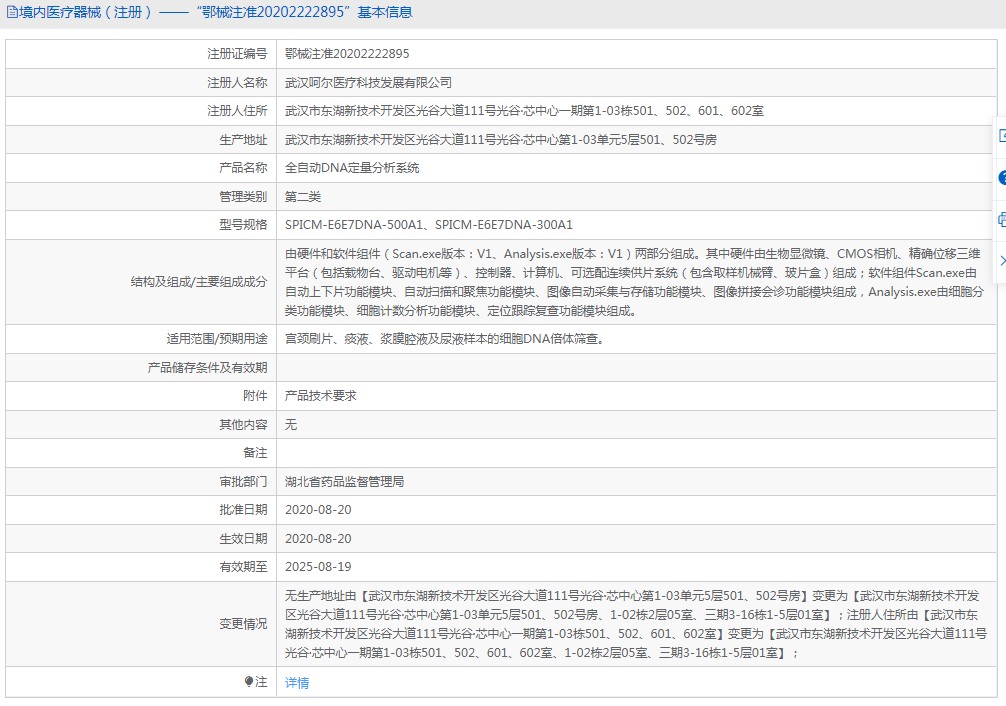Viewport: 1006px width, 706px height.
Task: Click the product name 全自动DNA定量分析系统
Action: pos(352,168)
